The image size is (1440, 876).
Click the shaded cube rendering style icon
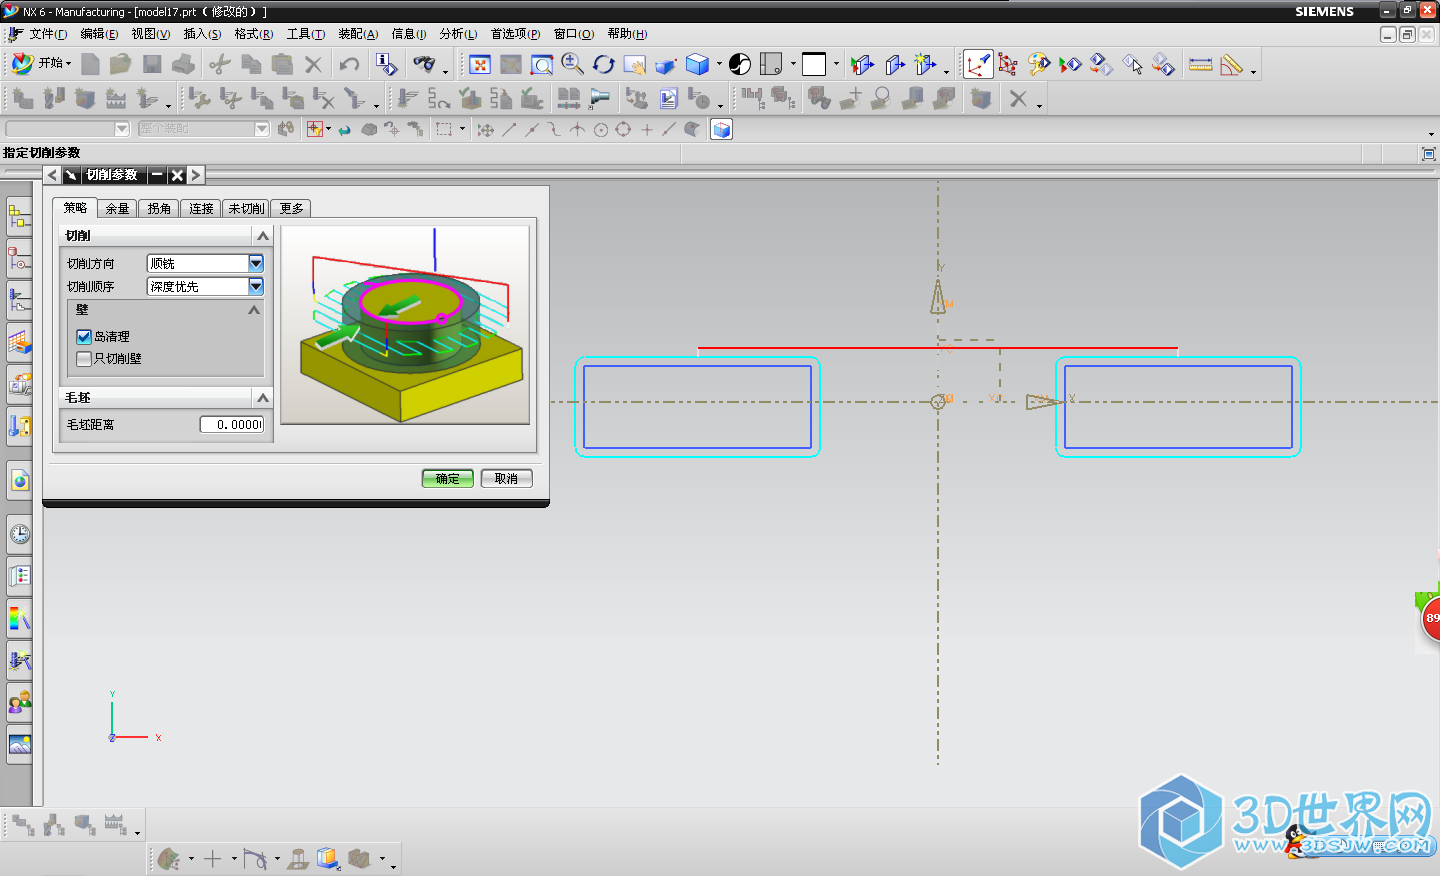697,64
